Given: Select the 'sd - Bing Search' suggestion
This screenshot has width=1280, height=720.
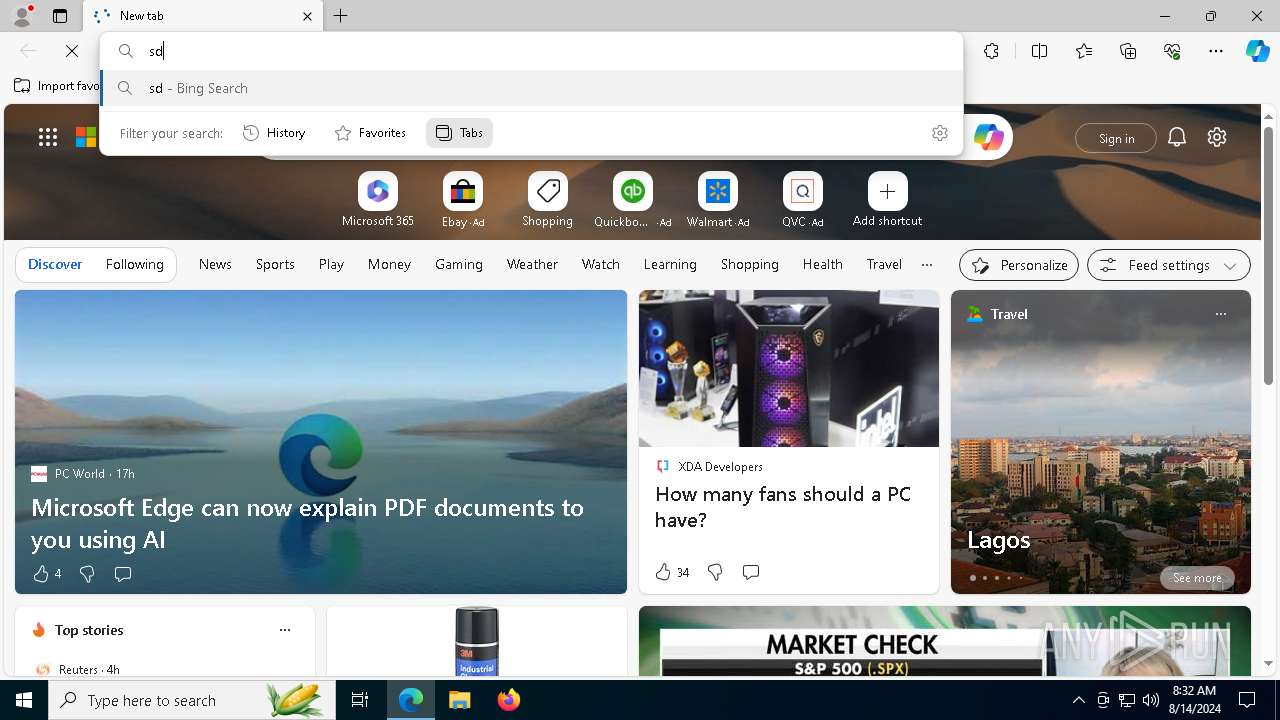Looking at the screenshot, I should coord(532,88).
